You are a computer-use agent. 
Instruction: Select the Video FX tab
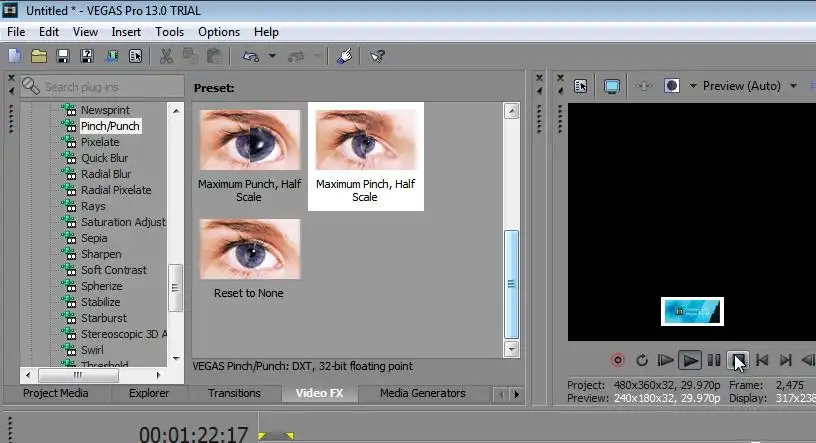pyautogui.click(x=320, y=393)
